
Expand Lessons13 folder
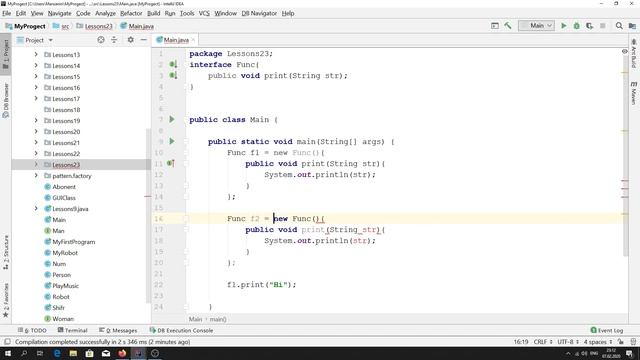coord(36,54)
